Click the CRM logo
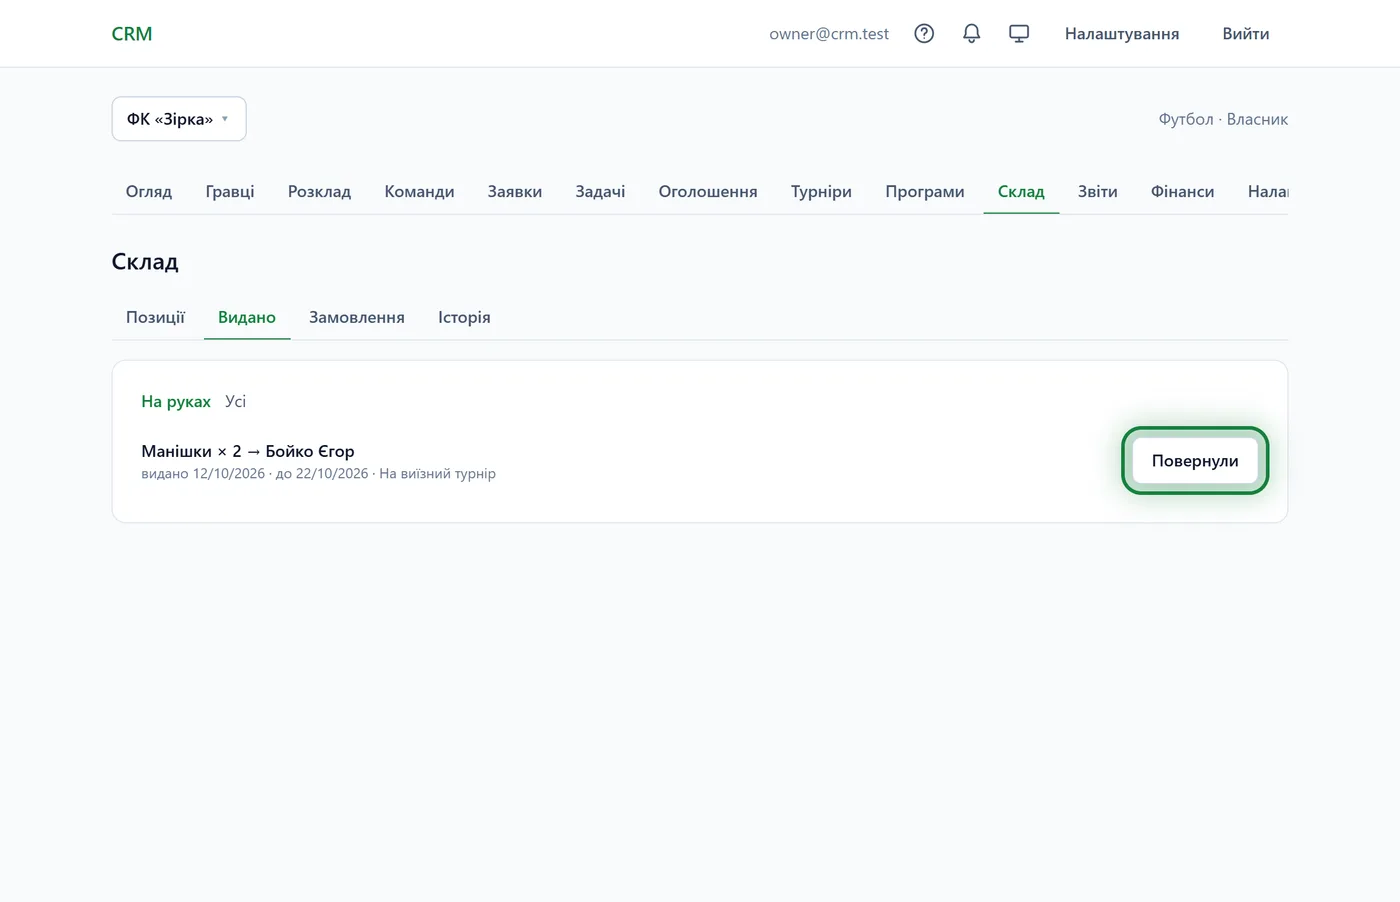1400x902 pixels. 132,34
